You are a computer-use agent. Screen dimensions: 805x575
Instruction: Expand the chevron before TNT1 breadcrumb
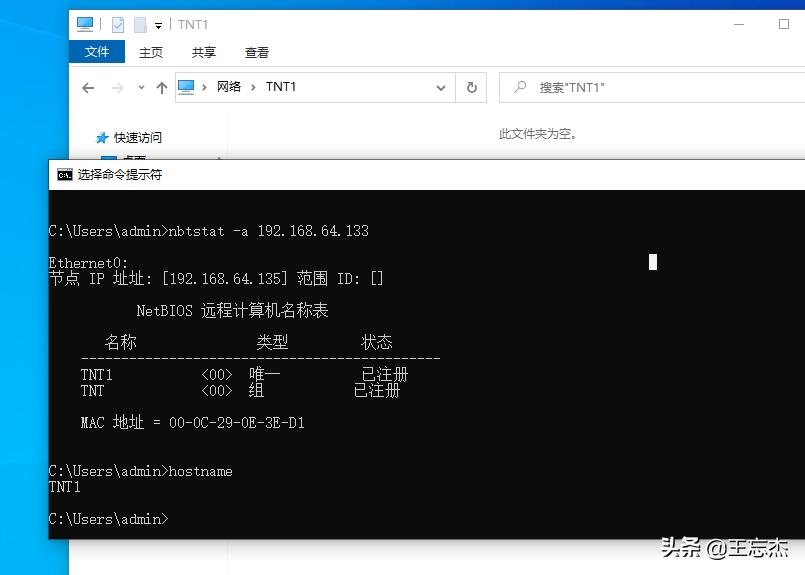click(x=253, y=87)
